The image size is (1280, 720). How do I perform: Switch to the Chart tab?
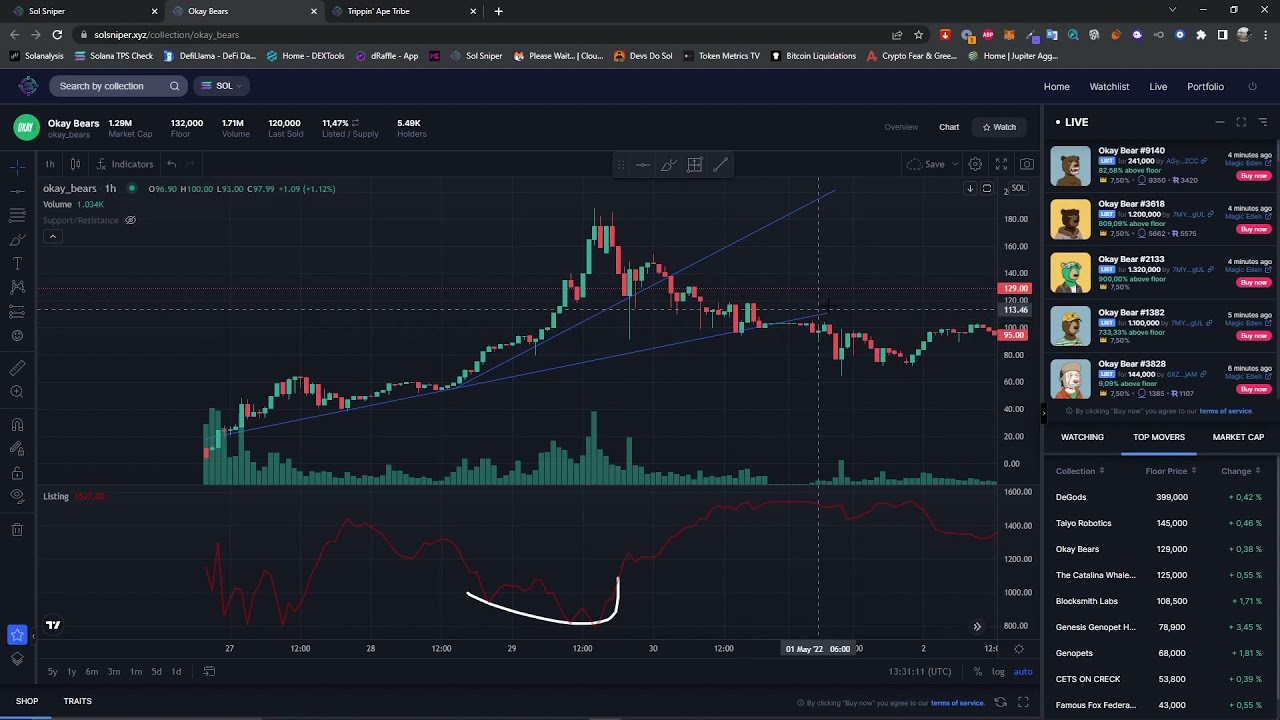tap(949, 127)
